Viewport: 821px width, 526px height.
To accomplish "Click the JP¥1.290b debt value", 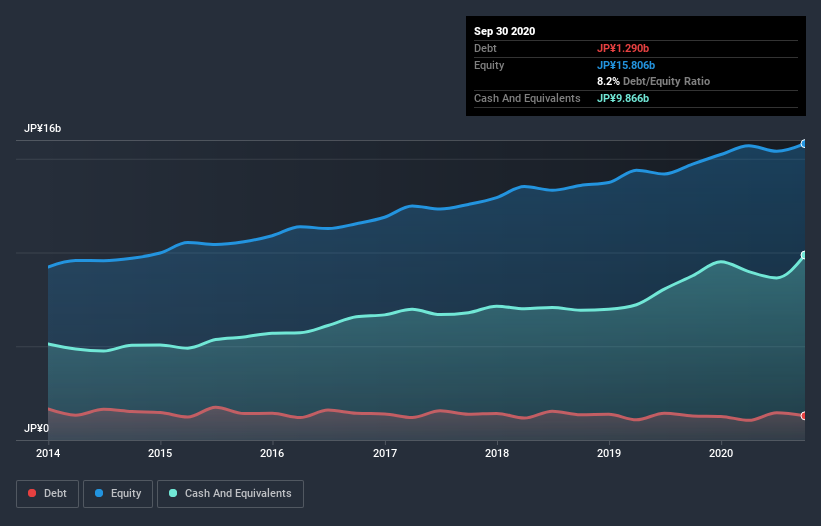I will point(623,48).
